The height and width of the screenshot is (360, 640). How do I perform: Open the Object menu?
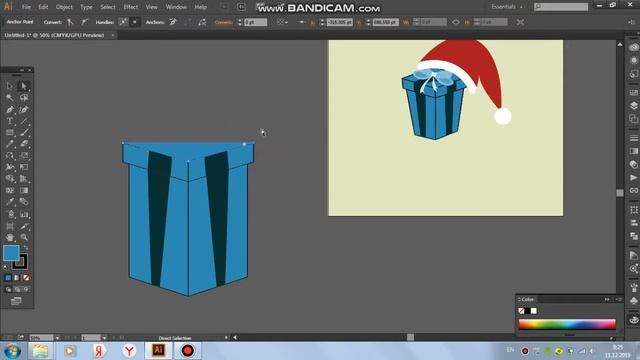click(64, 7)
